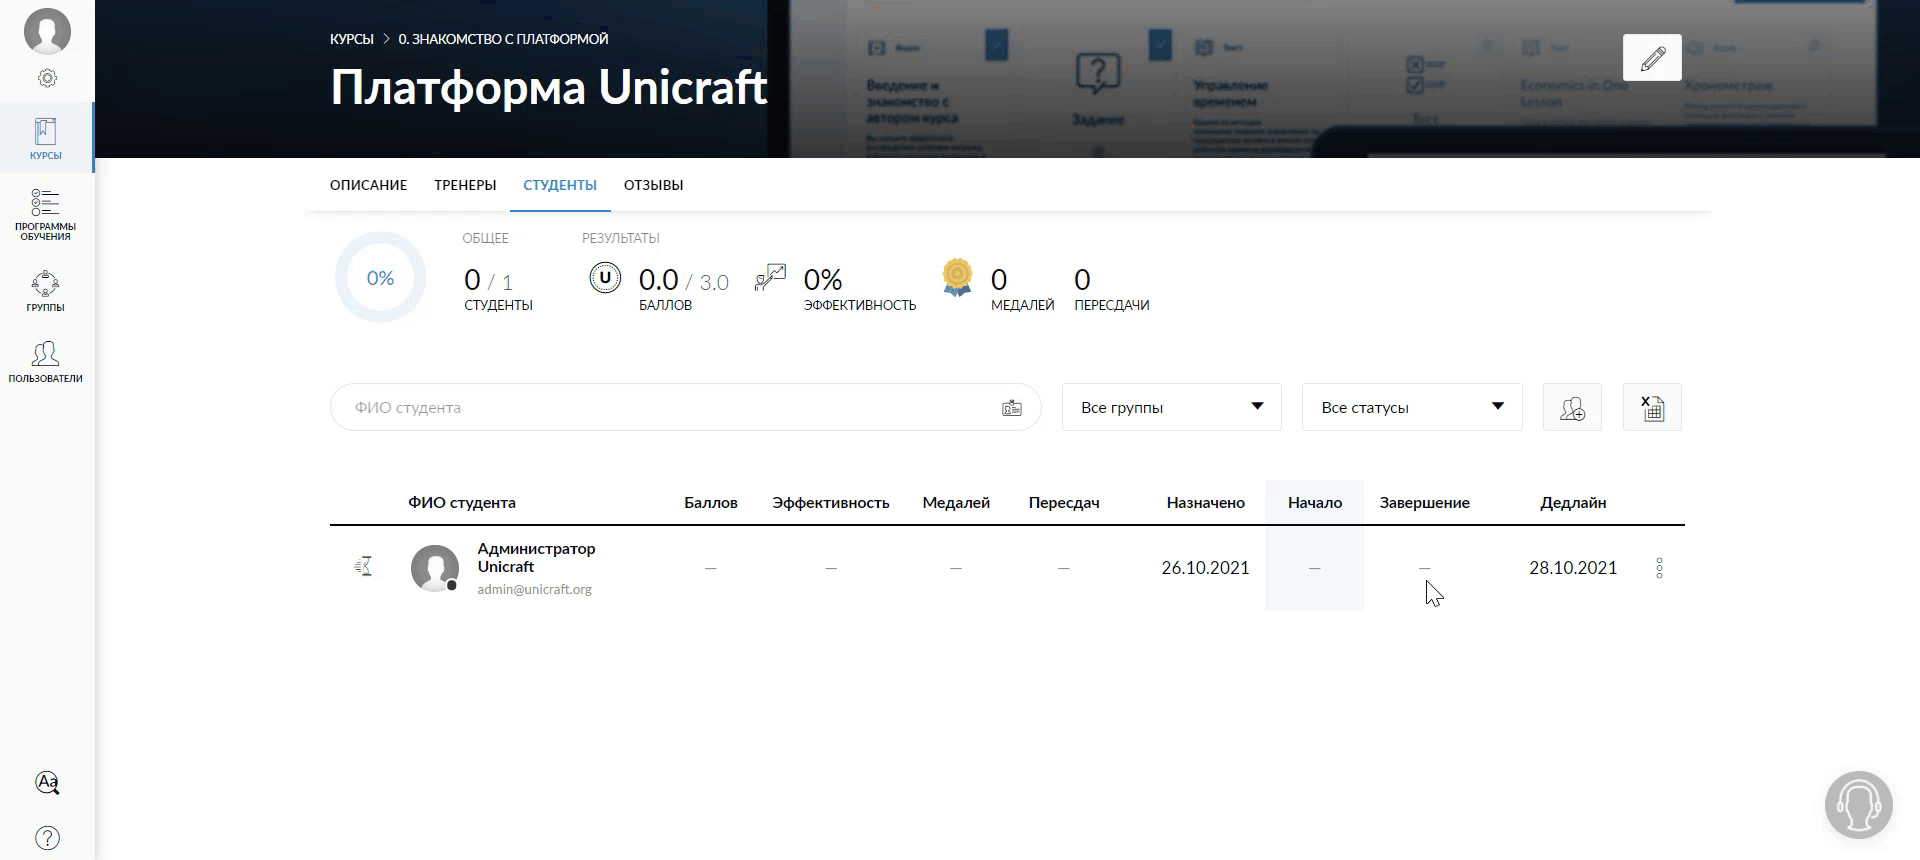Click the Курсы breadcrumb link
Image resolution: width=1920 pixels, height=860 pixels.
[351, 39]
